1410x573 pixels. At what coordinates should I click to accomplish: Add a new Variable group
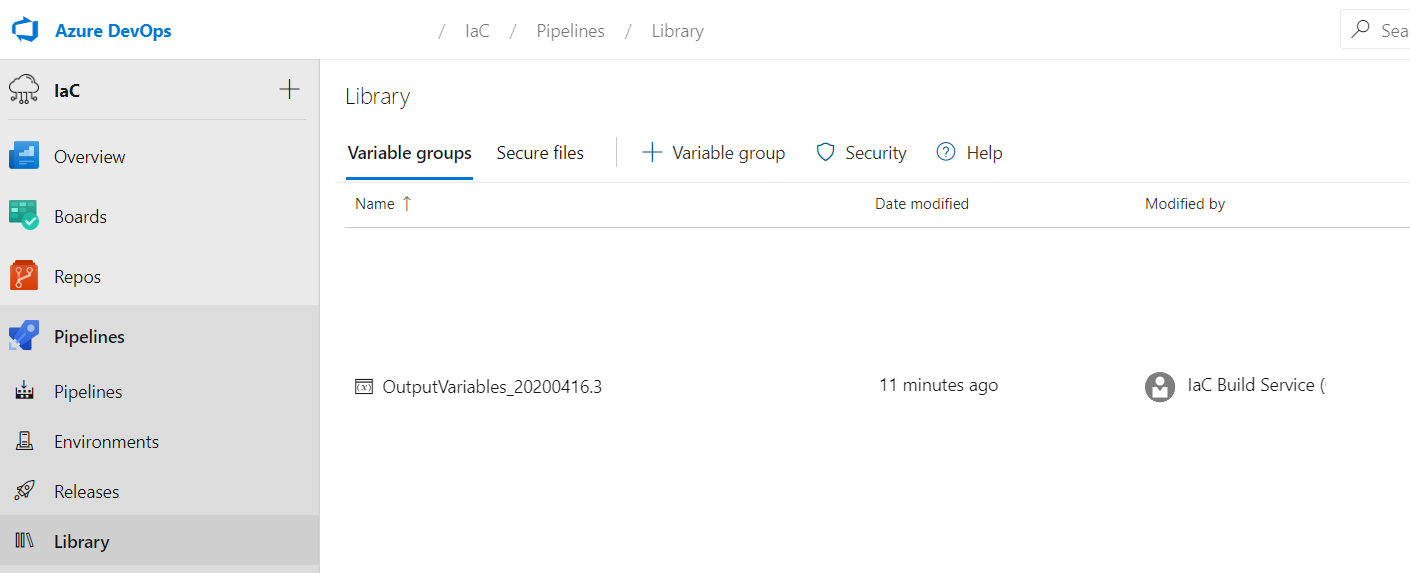click(x=714, y=153)
